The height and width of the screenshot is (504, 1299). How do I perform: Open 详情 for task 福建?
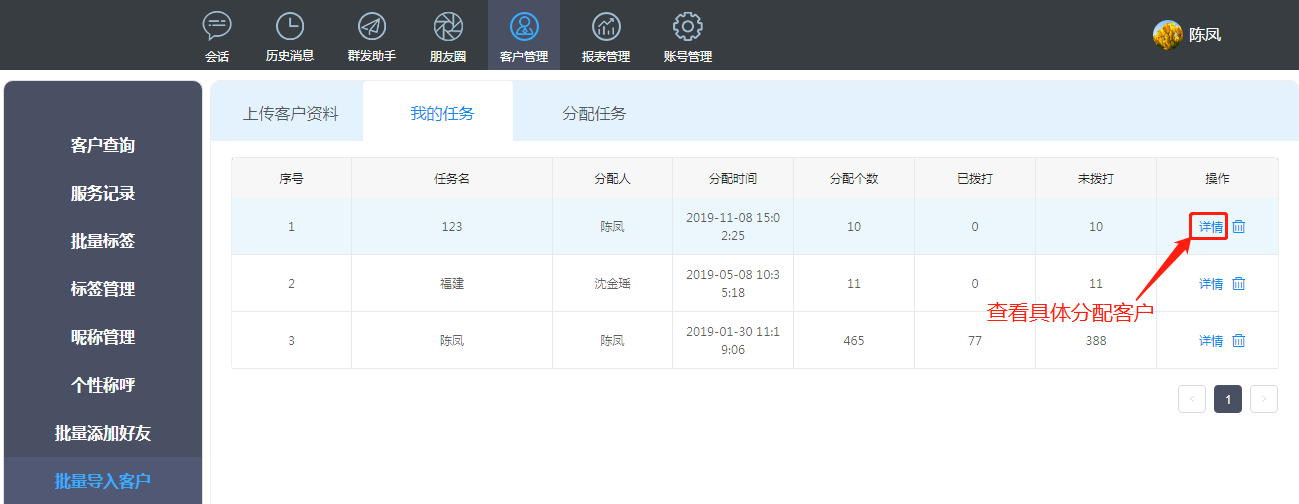[1211, 284]
